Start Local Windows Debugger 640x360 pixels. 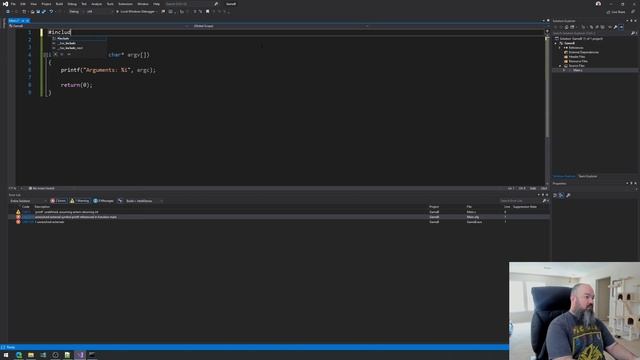point(137,11)
